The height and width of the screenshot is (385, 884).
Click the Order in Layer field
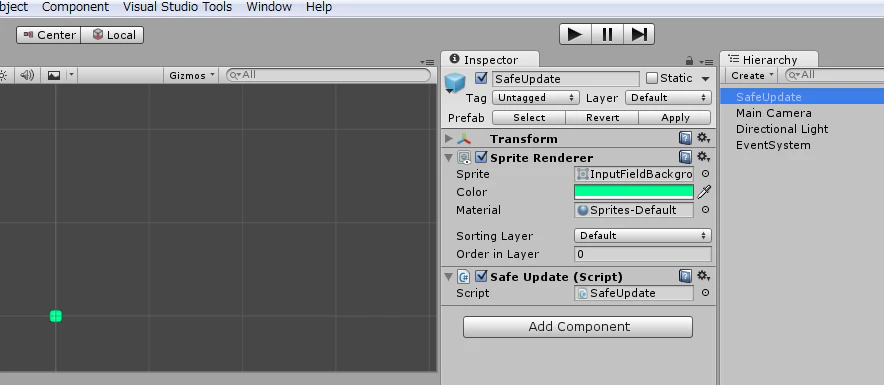coord(643,254)
